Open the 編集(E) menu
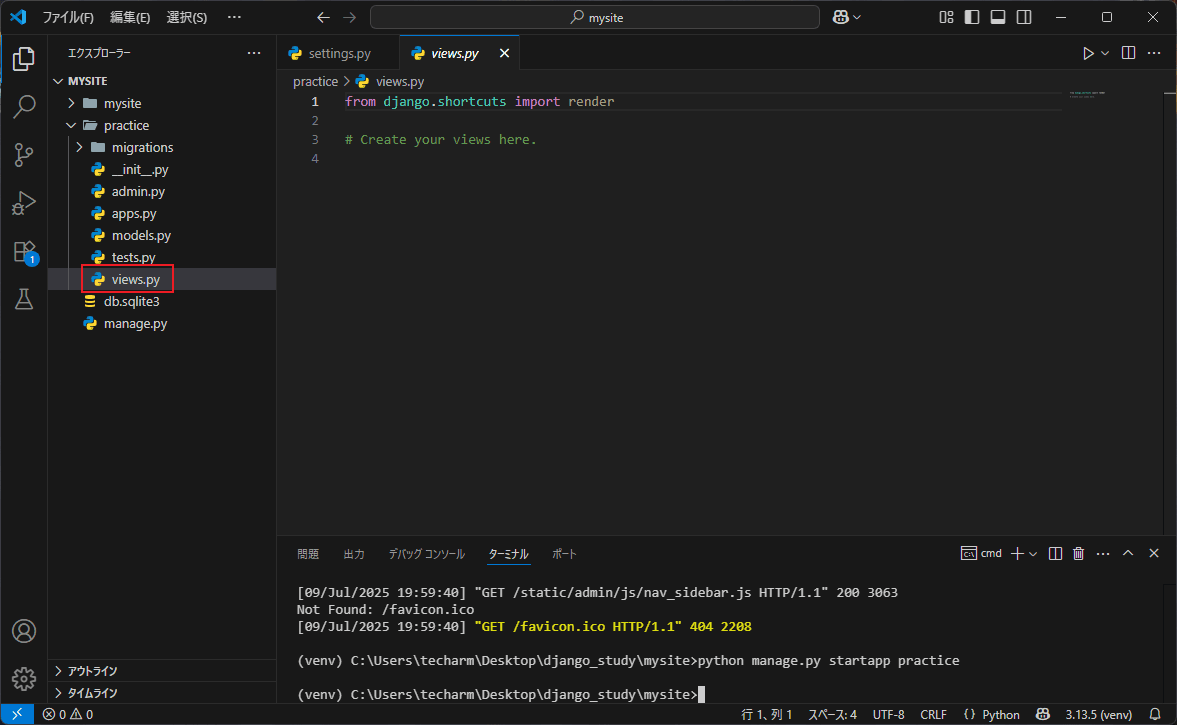The width and height of the screenshot is (1177, 725). tap(130, 17)
